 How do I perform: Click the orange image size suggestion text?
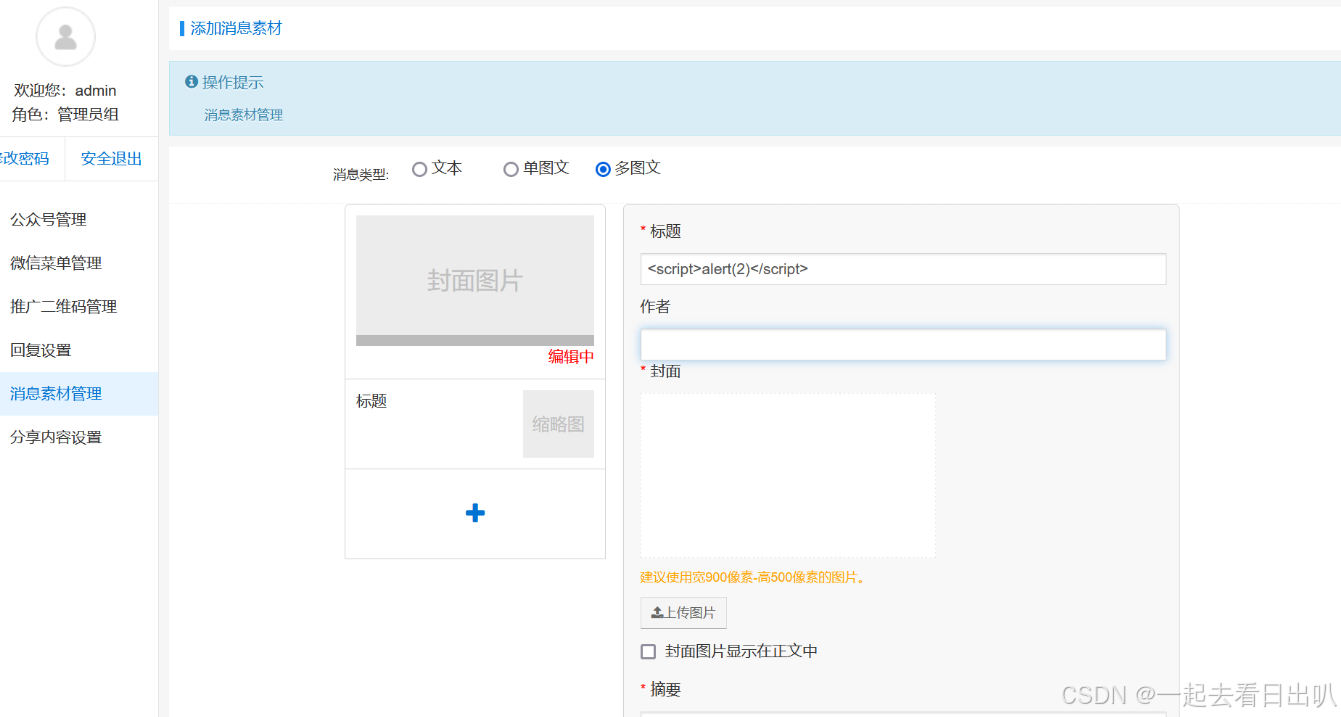coord(753,577)
